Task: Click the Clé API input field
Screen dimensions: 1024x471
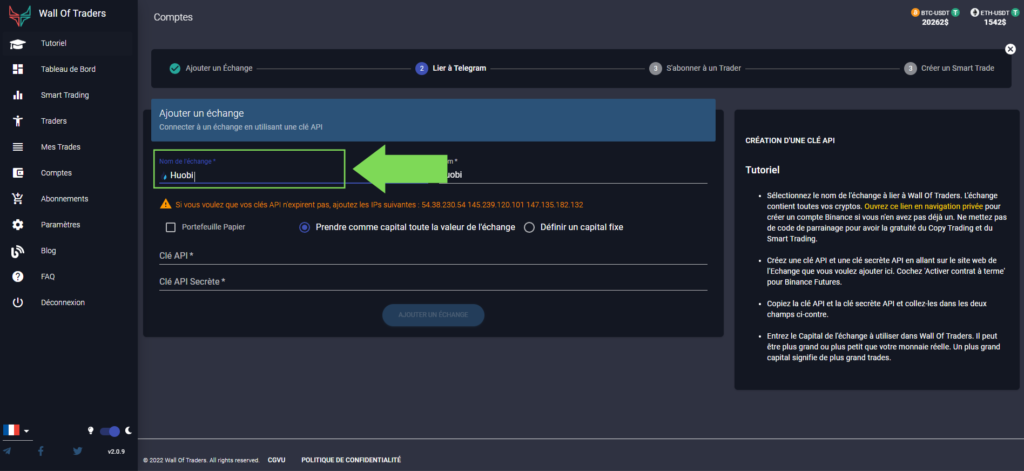Action: 433,255
